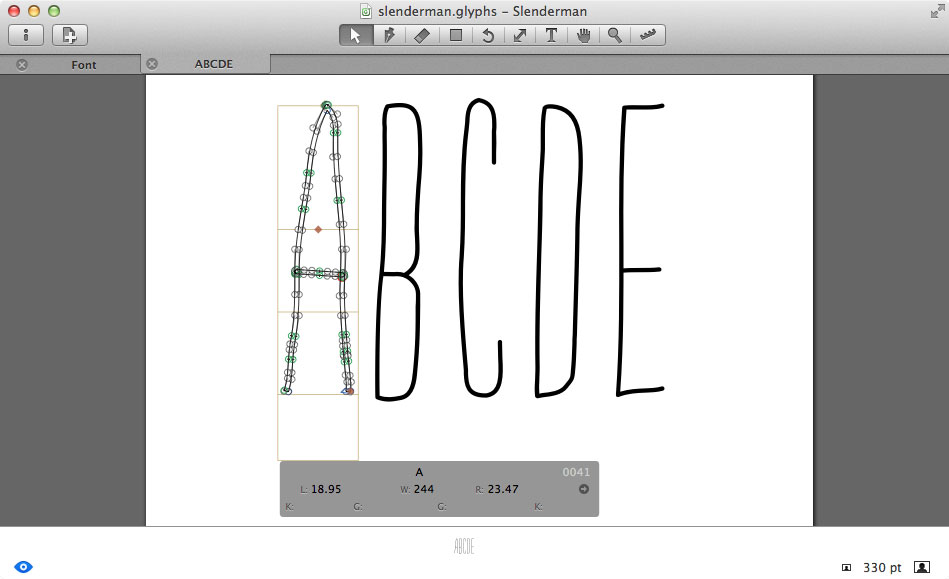
Task: Select the Hand pan tool
Action: 583,35
